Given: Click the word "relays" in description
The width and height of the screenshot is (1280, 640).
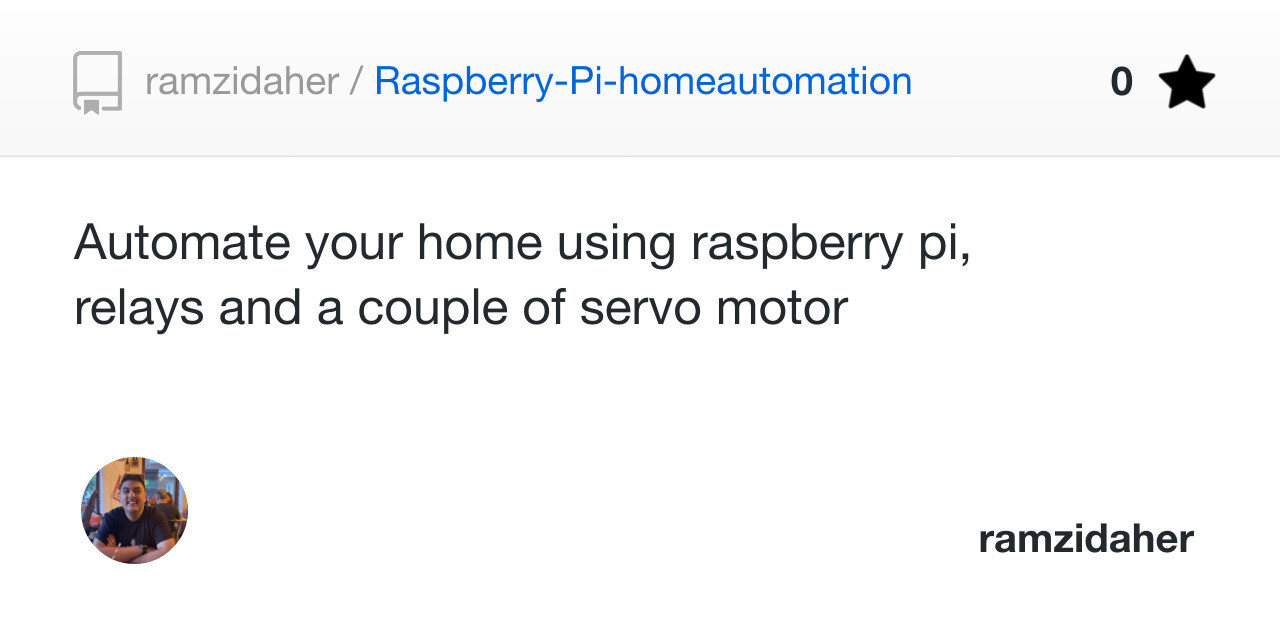Looking at the screenshot, I should pyautogui.click(x=138, y=308).
